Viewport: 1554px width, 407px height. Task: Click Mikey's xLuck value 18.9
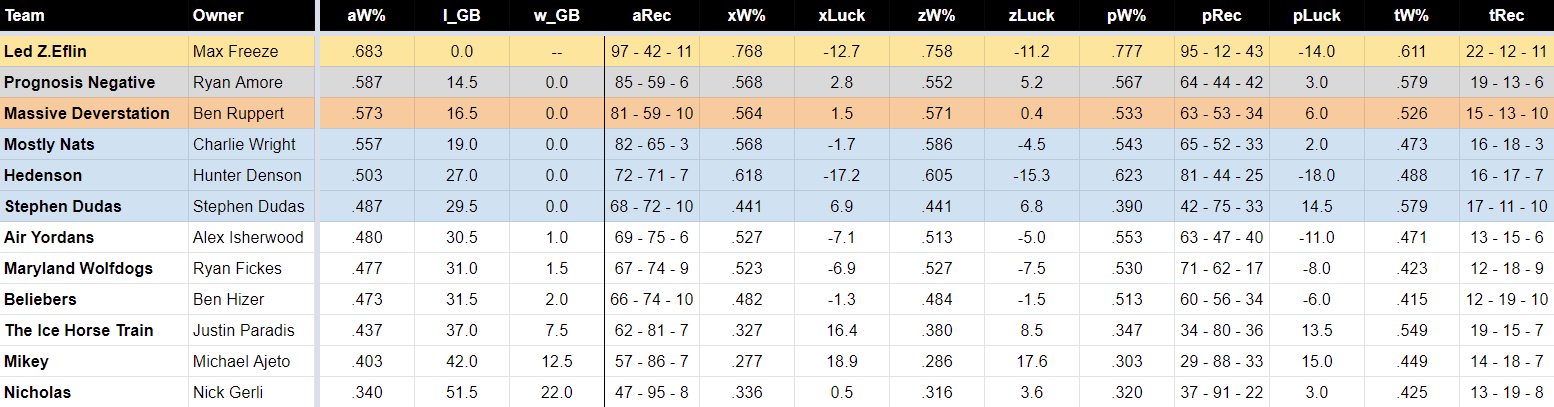point(842,361)
